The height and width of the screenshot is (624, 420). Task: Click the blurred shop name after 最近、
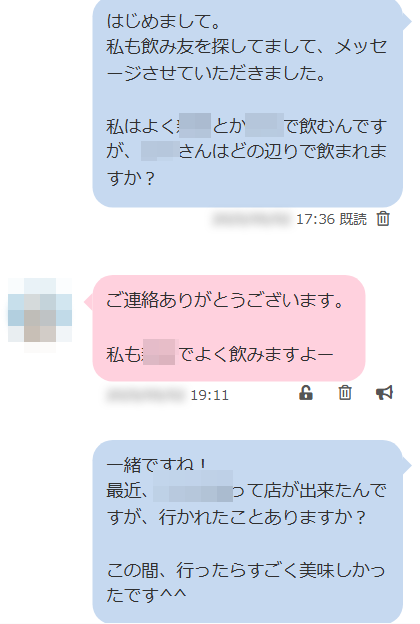tap(193, 486)
